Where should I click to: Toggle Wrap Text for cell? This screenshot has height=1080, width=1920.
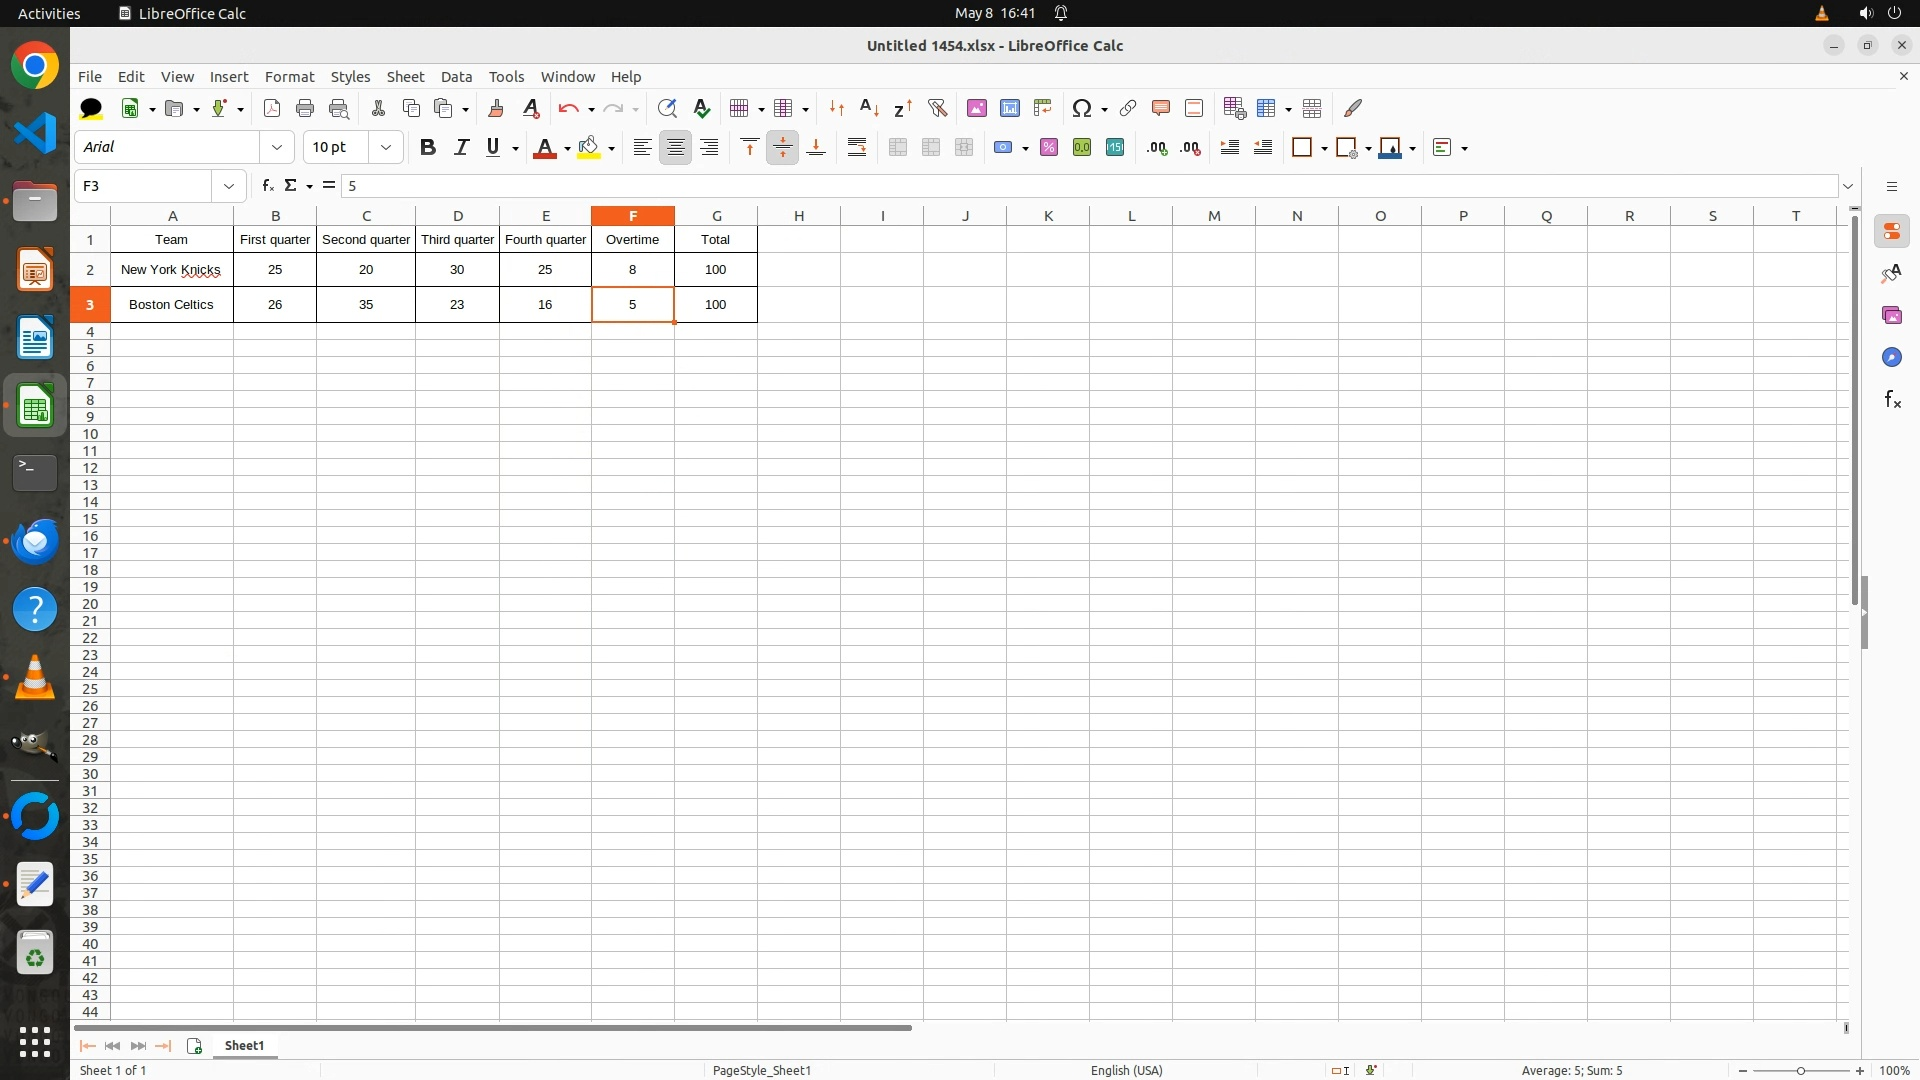[x=857, y=148]
